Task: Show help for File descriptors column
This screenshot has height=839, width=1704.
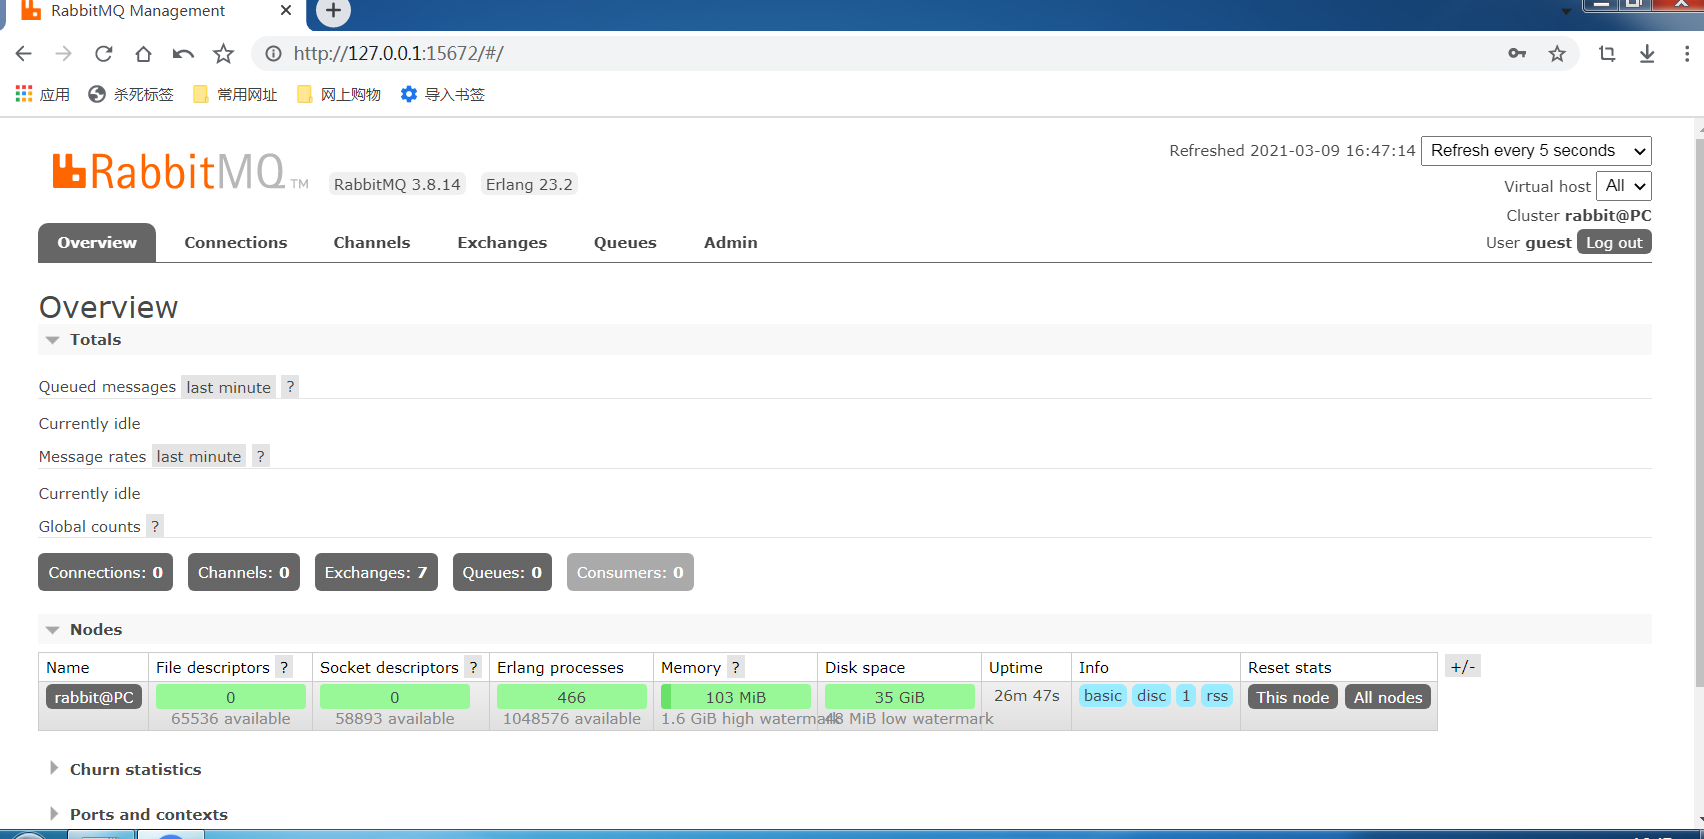Action: (x=284, y=667)
